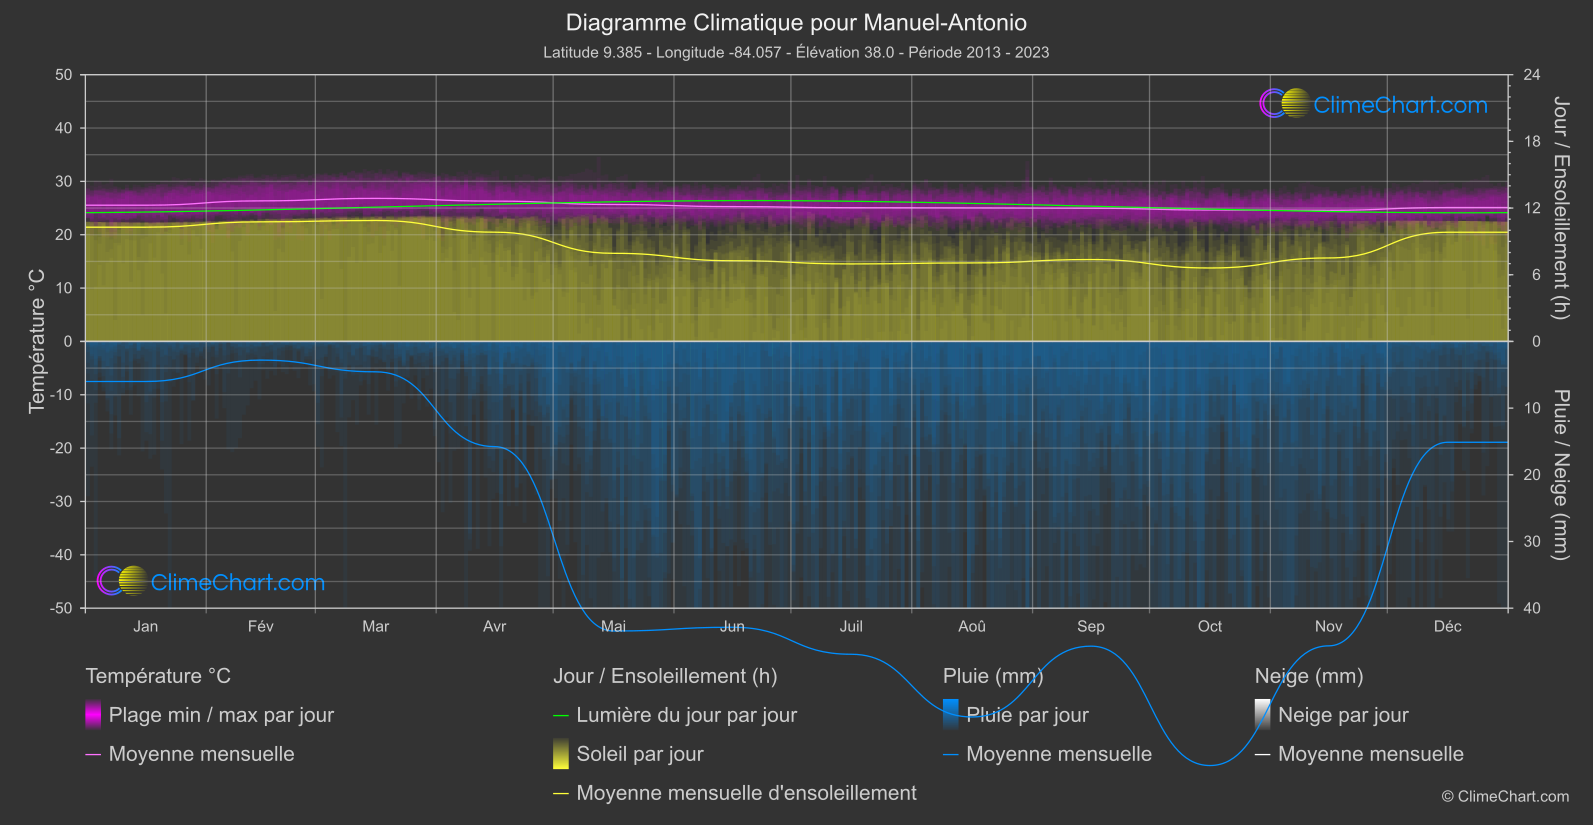The image size is (1593, 825).
Task: Click the white Neige par jour swatch
Action: coord(1262,715)
